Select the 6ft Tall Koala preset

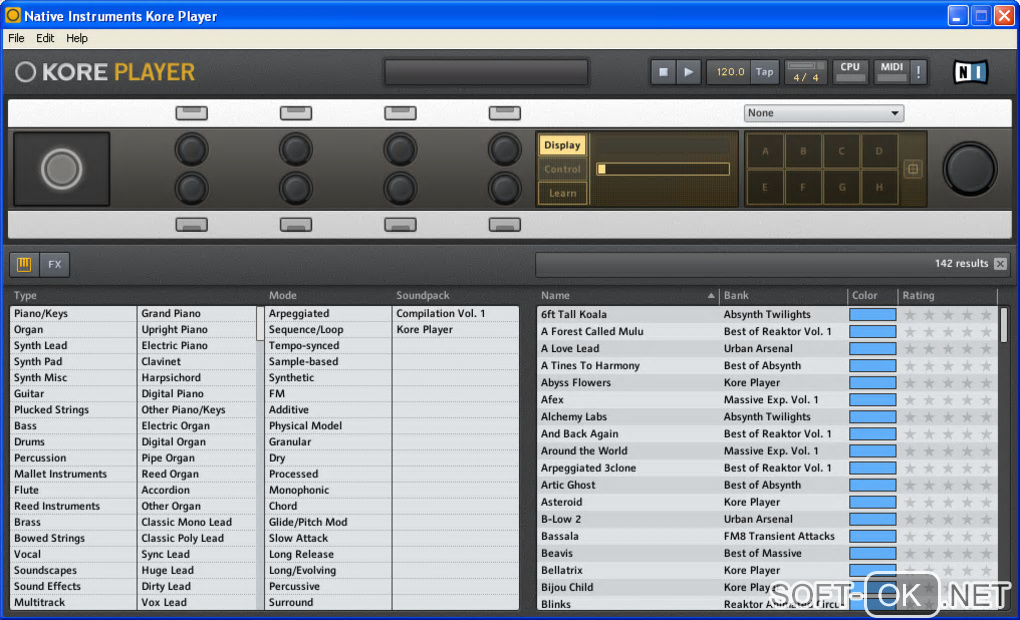[x=628, y=314]
